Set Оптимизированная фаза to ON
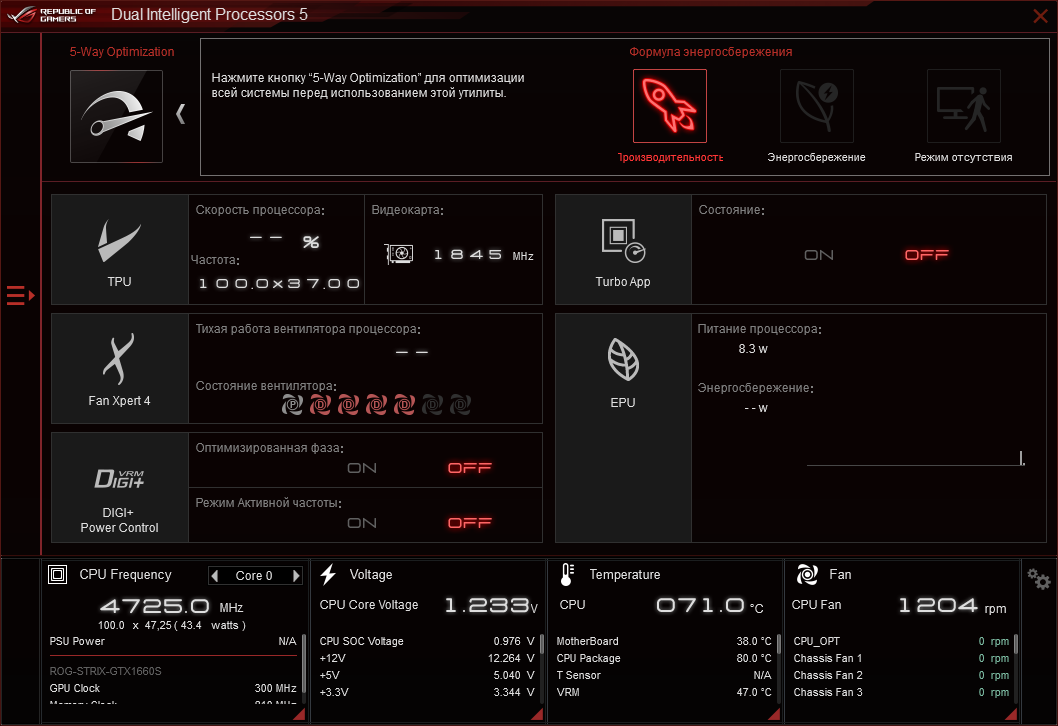Screen dimensions: 1058x726 362,468
